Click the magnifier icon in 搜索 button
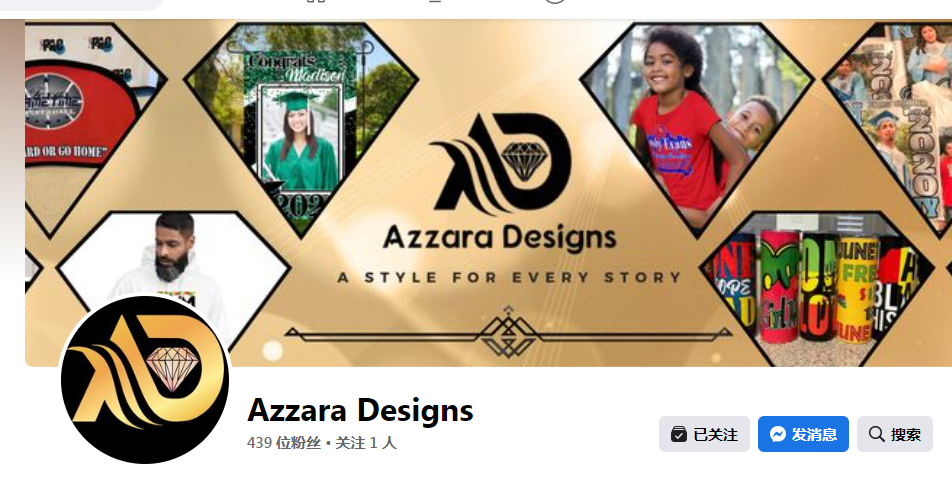Screen dimensions: 952x477 [876, 434]
